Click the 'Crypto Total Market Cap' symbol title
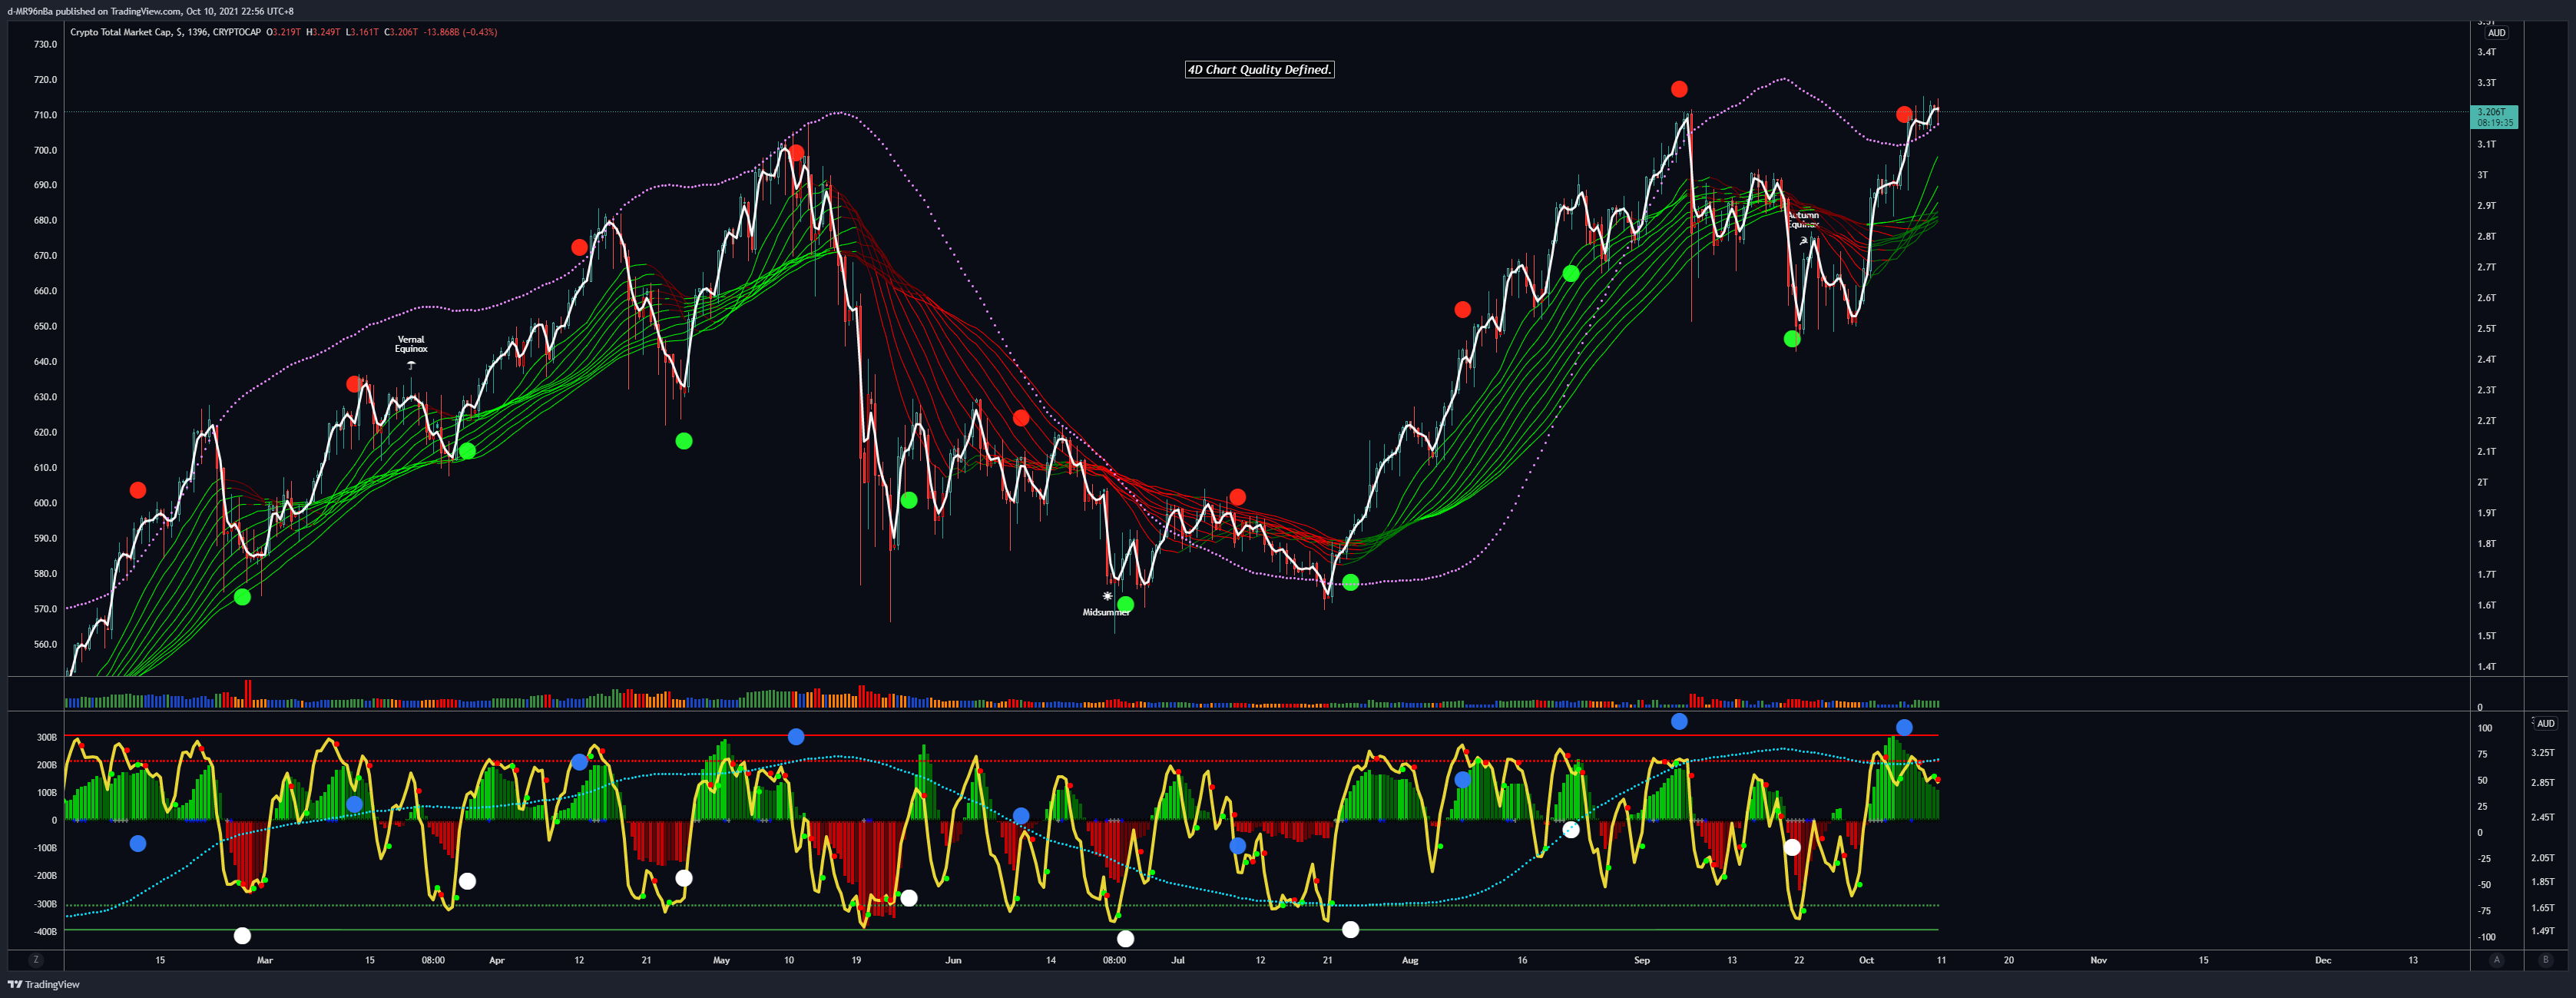Image resolution: width=2576 pixels, height=998 pixels. 121,32
